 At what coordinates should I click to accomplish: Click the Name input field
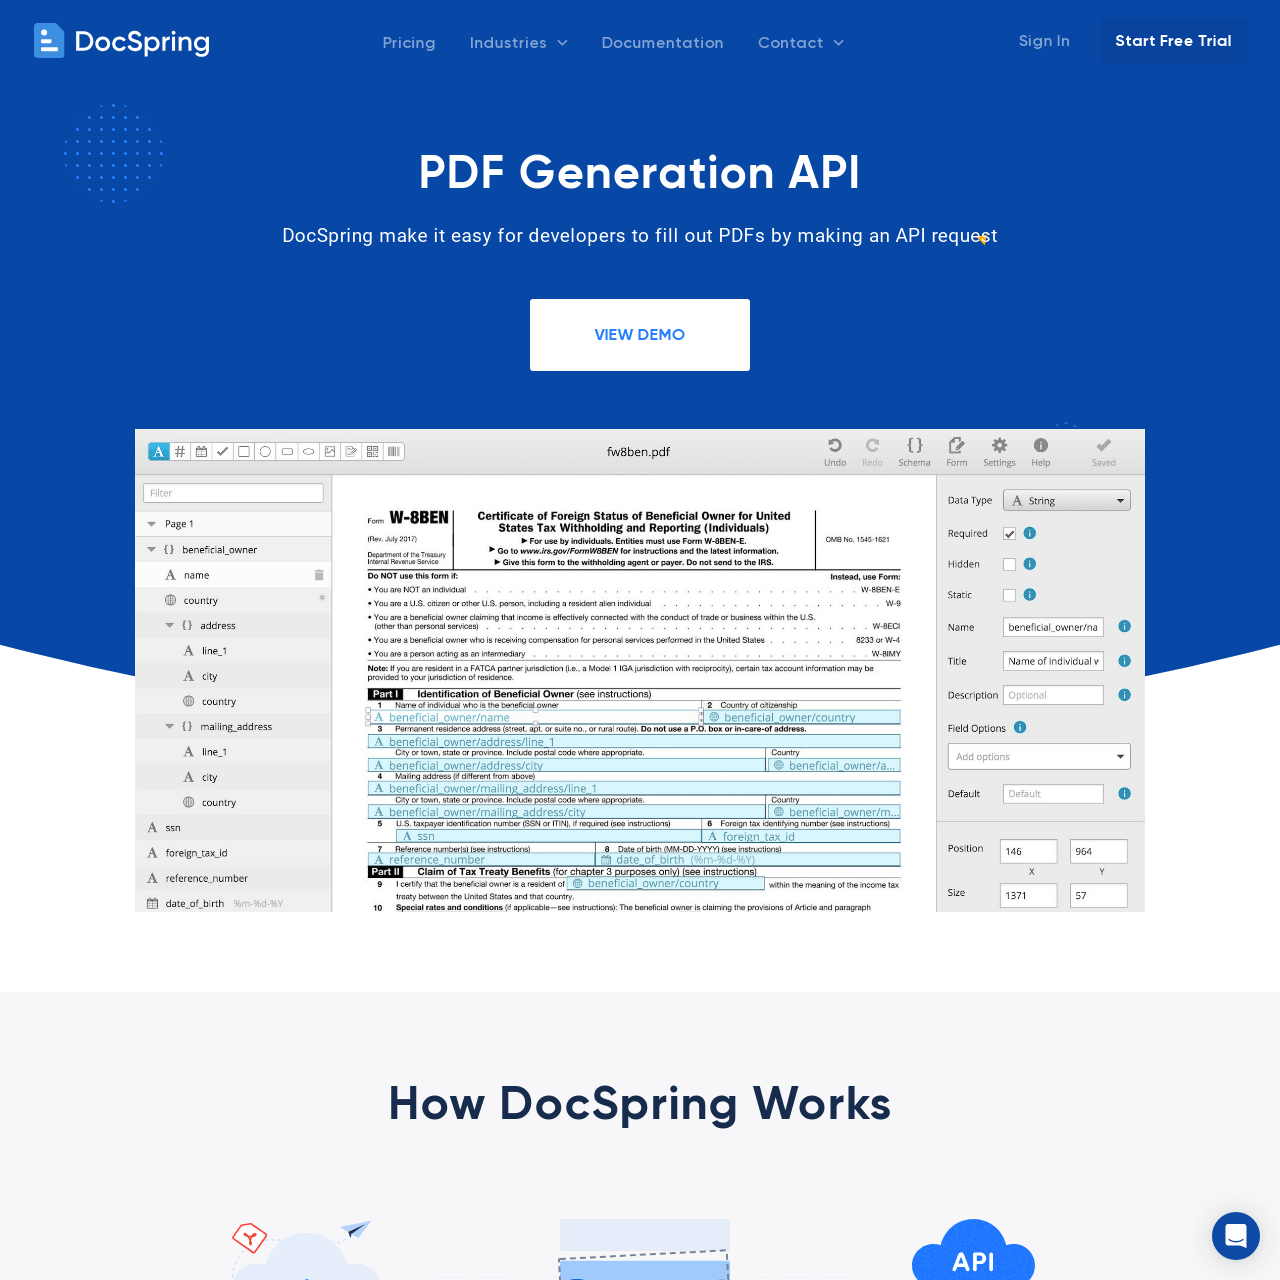pos(1053,627)
